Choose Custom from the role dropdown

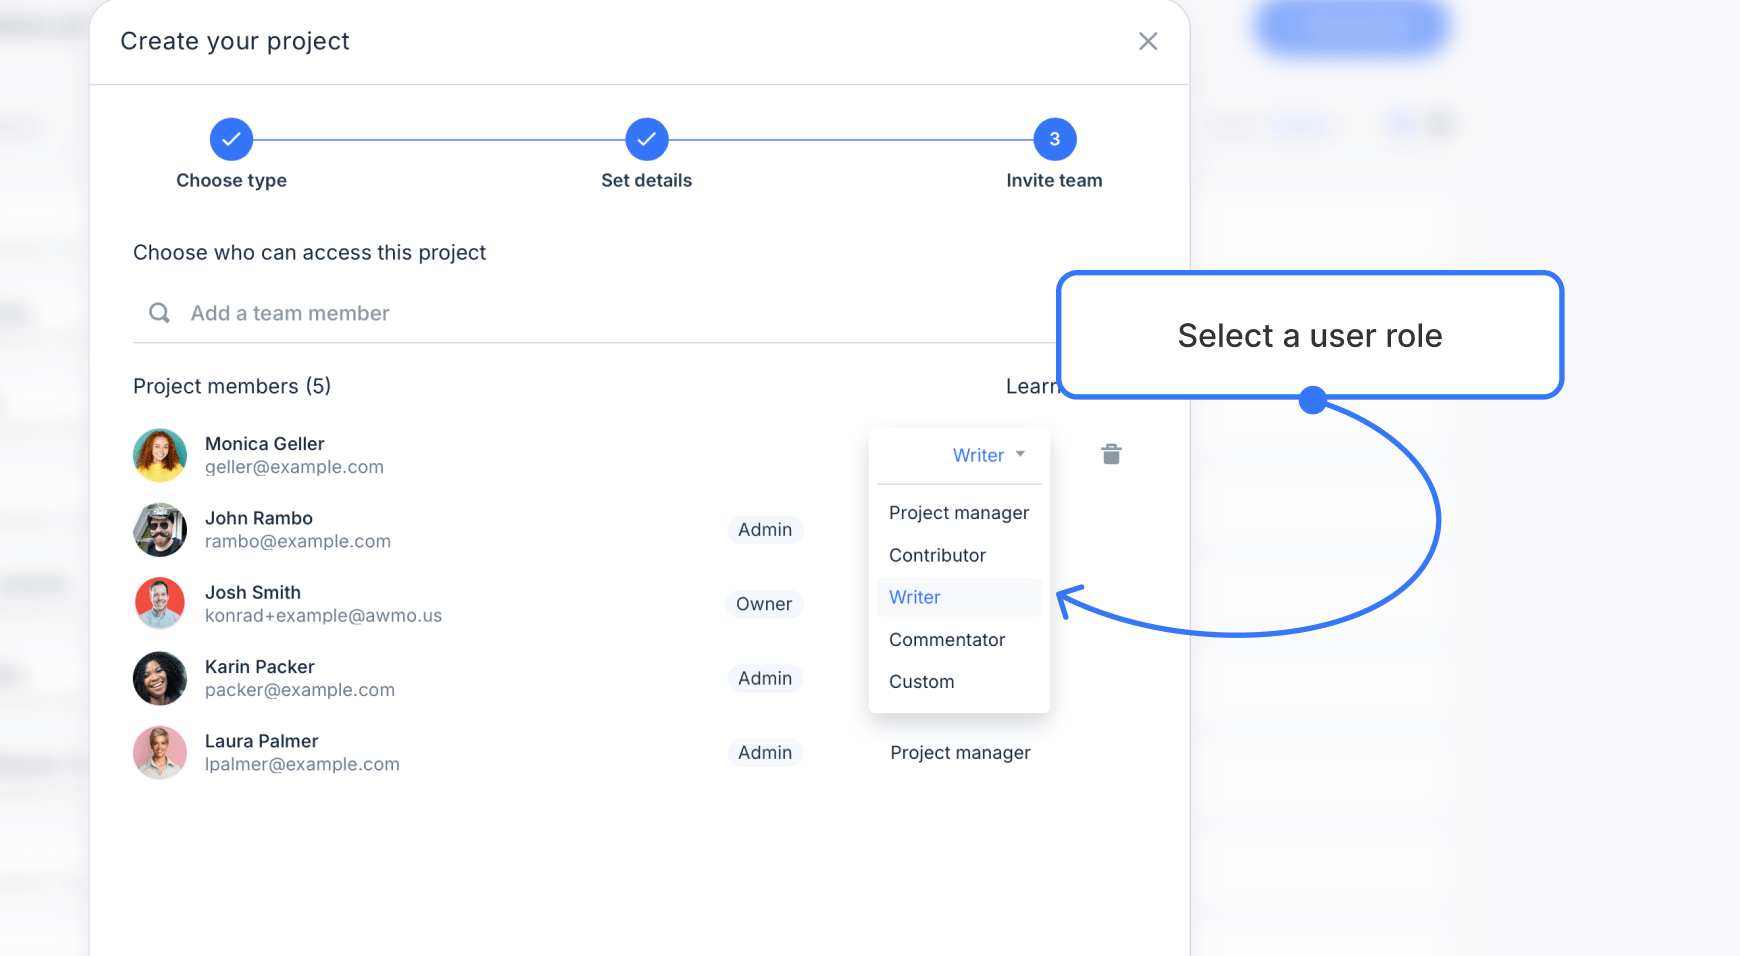(921, 681)
